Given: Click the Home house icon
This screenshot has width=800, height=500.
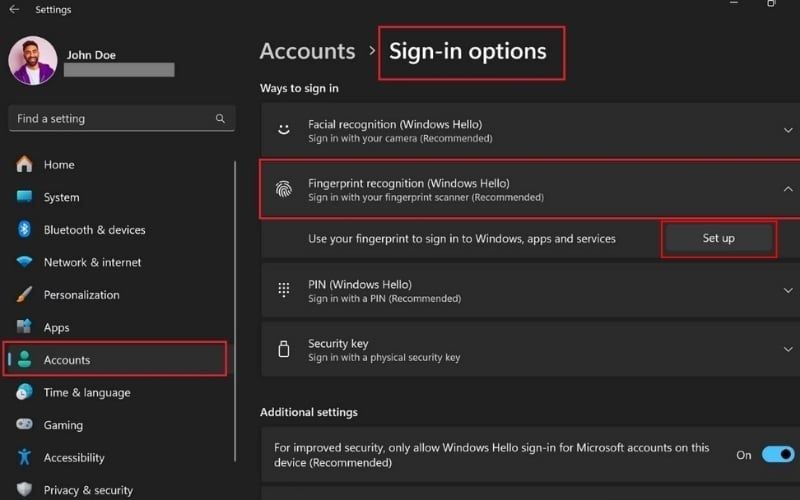Looking at the screenshot, I should point(25,165).
